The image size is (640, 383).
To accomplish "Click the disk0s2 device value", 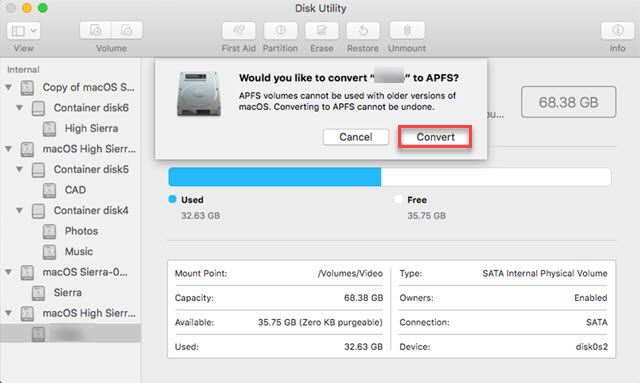I will coord(591,347).
